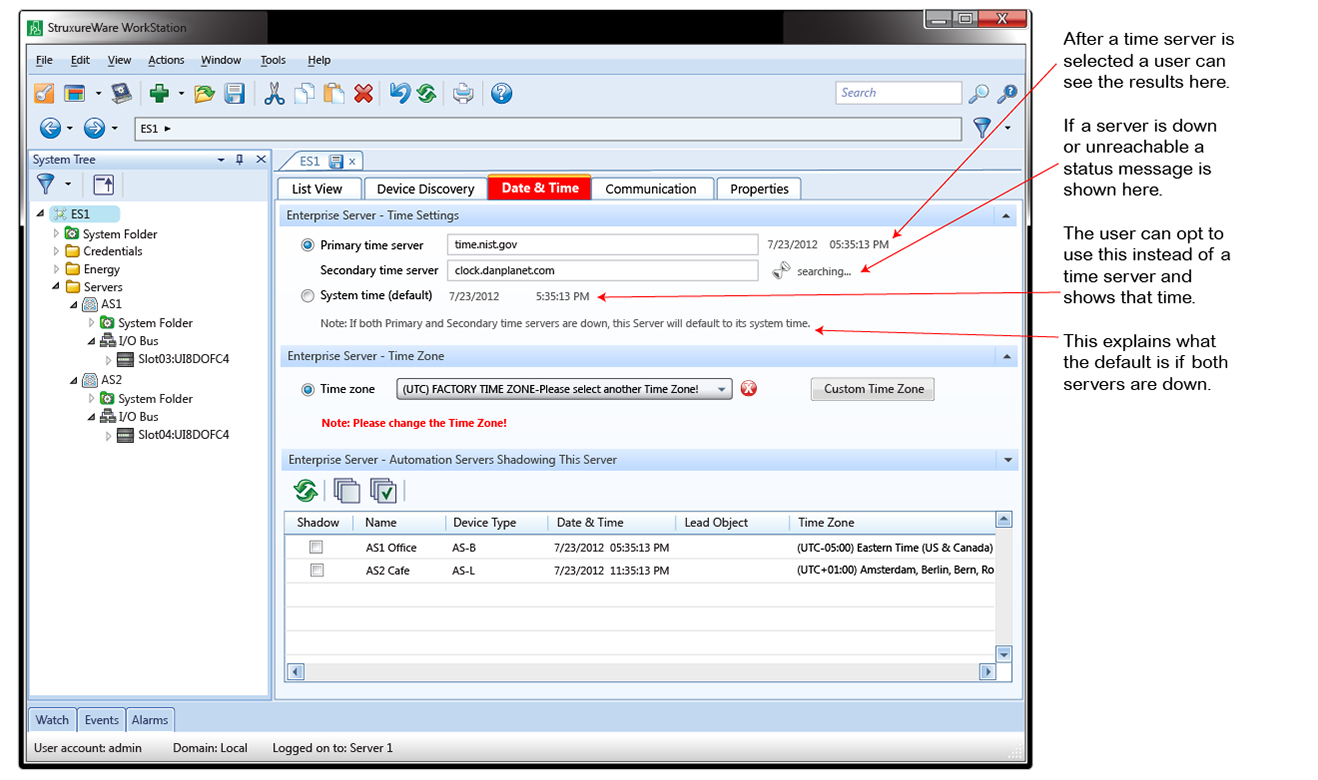This screenshot has width=1318, height=780.
Task: Close the System Tree panel
Action: 261,160
